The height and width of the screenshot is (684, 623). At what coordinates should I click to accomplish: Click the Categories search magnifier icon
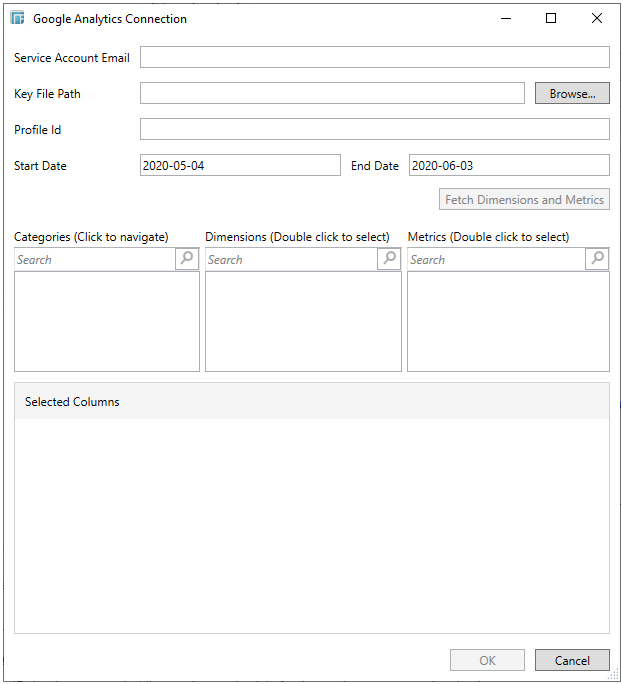coord(187,259)
